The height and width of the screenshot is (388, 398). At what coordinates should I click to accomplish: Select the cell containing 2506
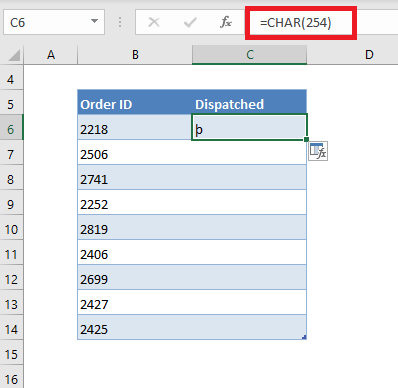coord(135,154)
